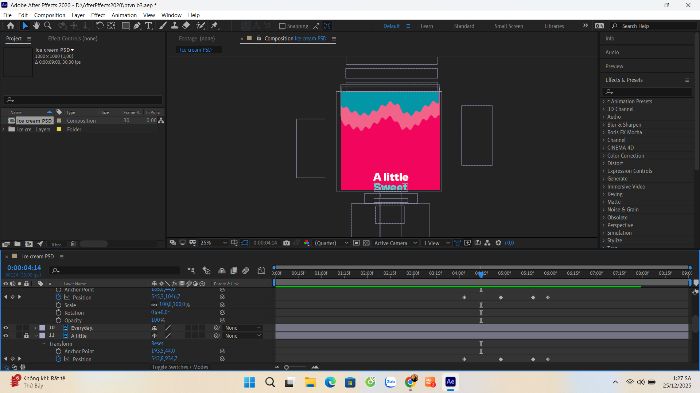Open the Preview panel header
This screenshot has height=393, width=700.
[614, 66]
